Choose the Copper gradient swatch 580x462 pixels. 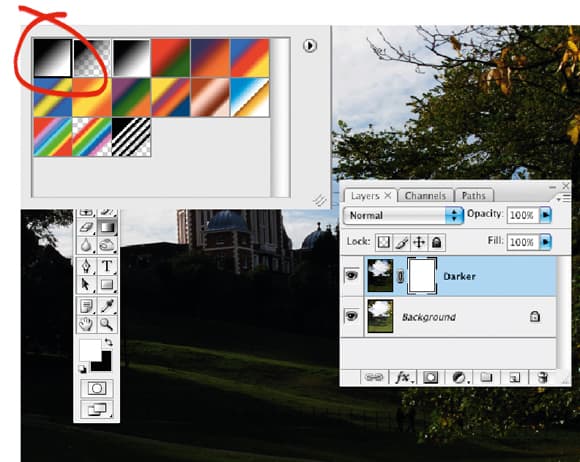[x=210, y=97]
